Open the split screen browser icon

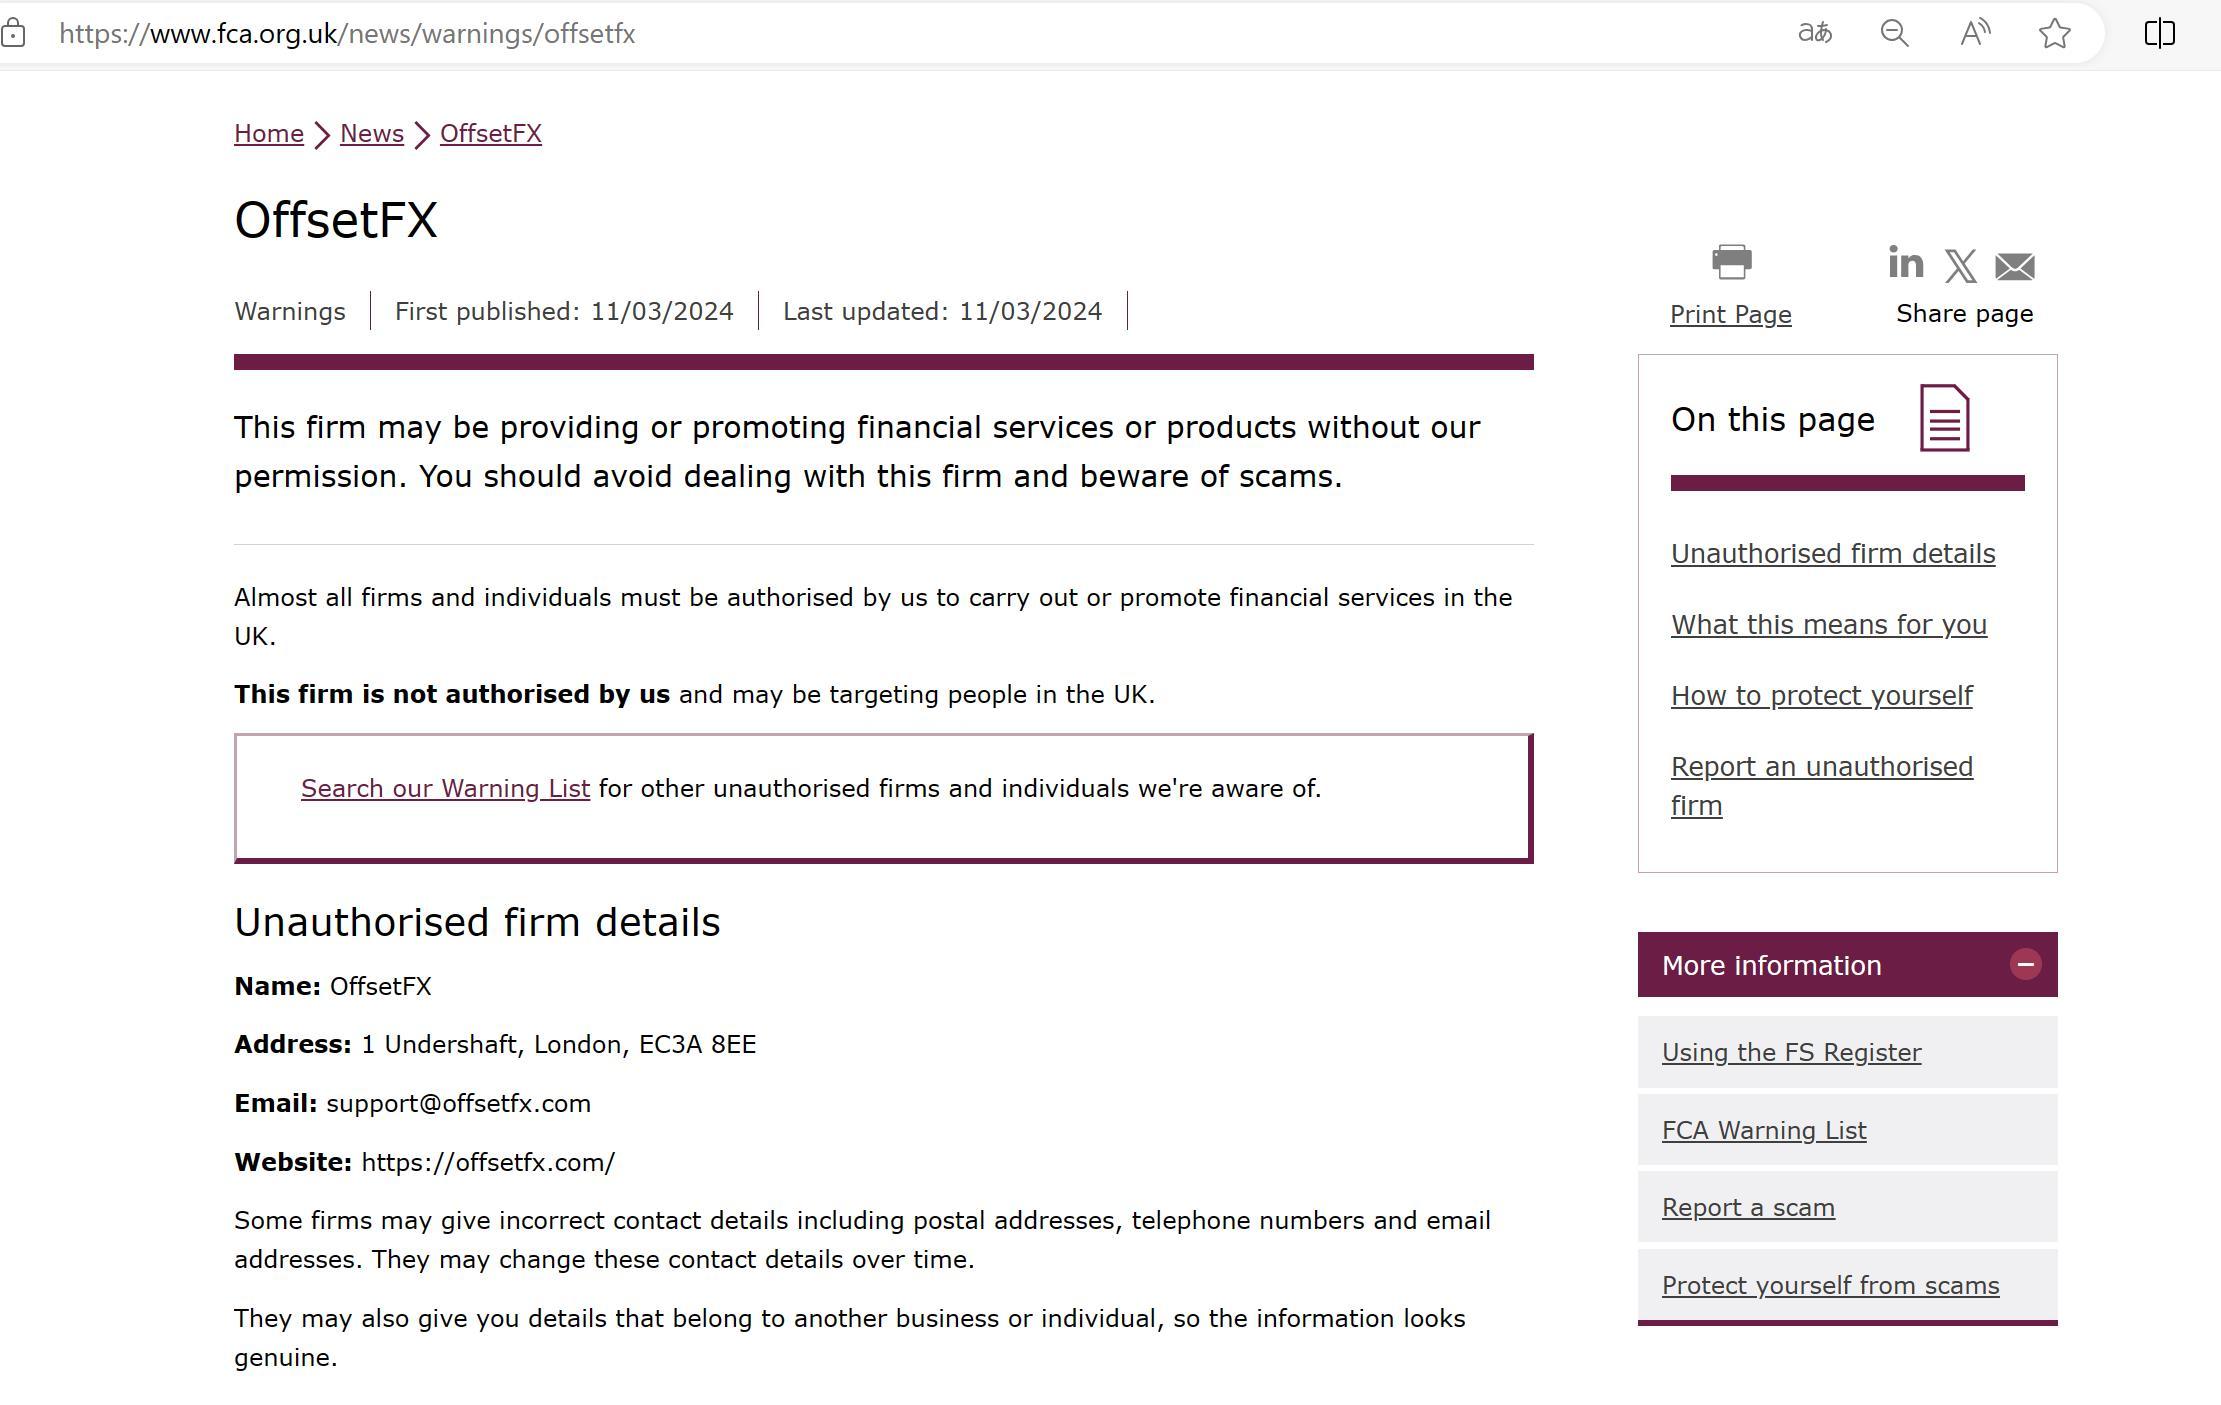pos(2159,33)
